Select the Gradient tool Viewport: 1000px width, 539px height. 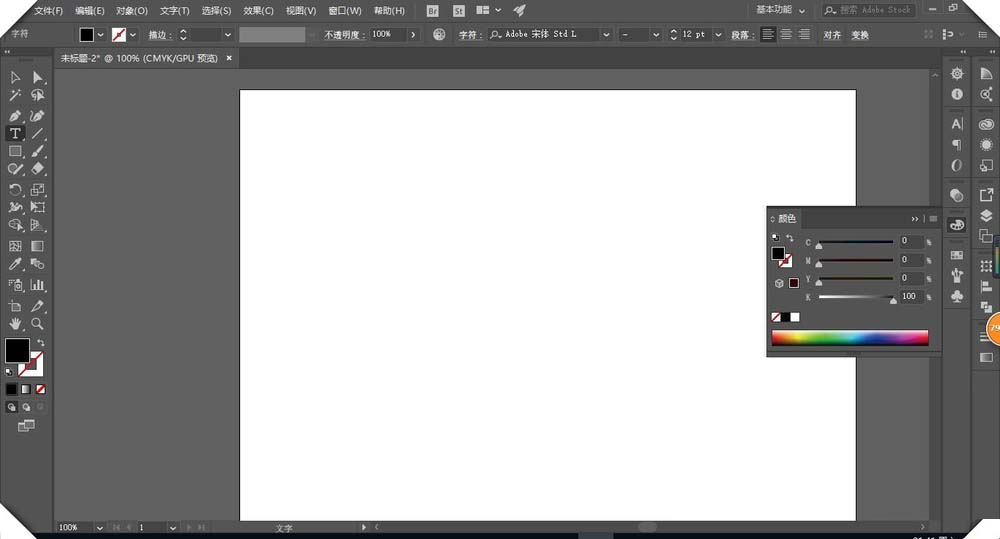click(38, 246)
